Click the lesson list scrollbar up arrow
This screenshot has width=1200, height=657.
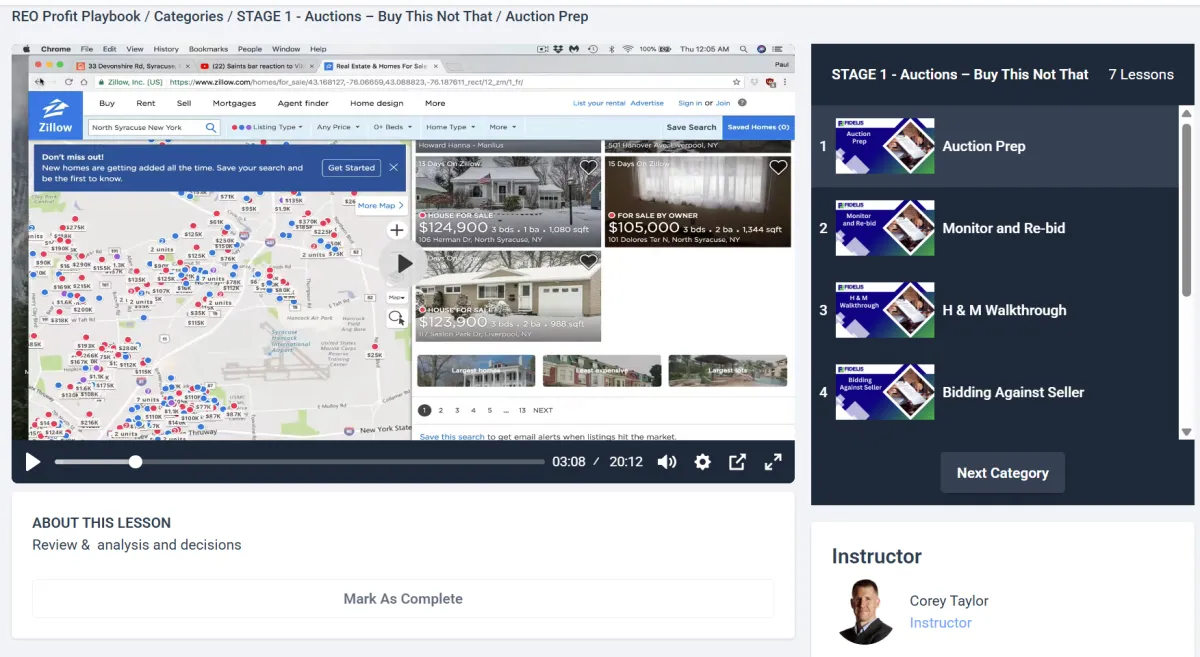[1187, 114]
